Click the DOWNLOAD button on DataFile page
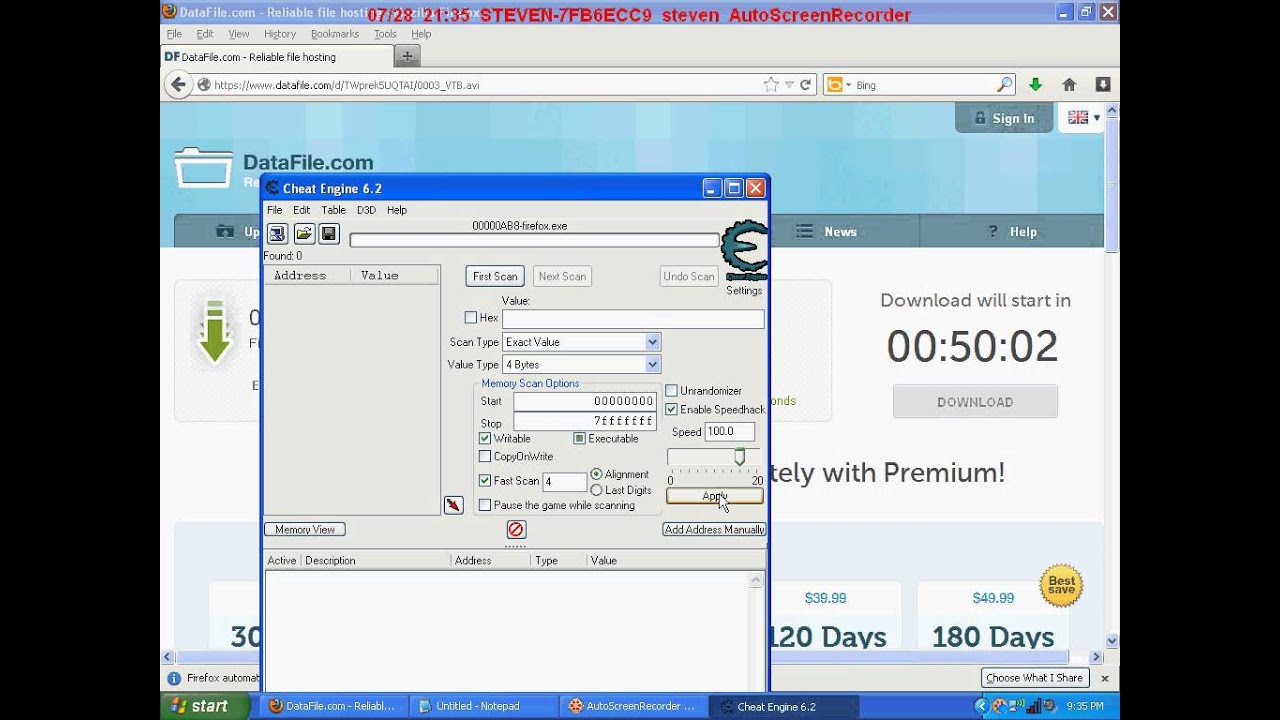 pyautogui.click(x=975, y=402)
